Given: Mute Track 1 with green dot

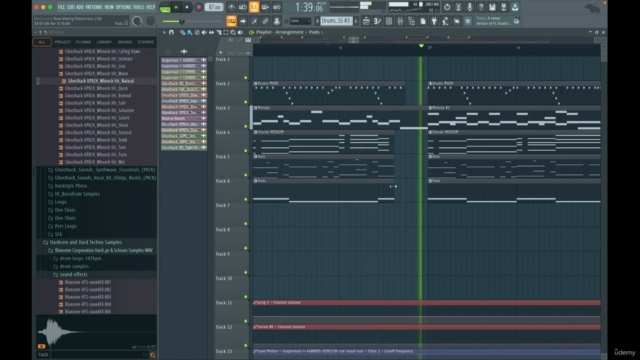Looking at the screenshot, I should click(246, 78).
